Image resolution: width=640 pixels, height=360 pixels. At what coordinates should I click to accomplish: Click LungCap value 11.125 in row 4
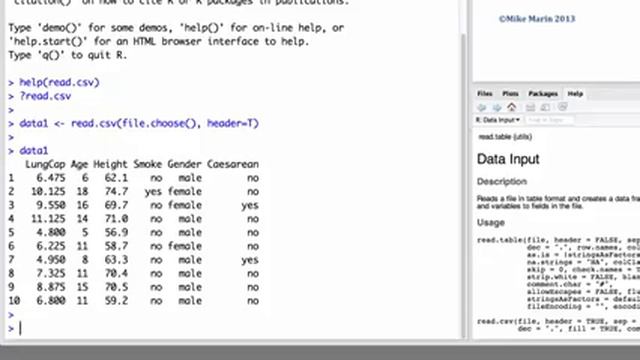point(48,219)
